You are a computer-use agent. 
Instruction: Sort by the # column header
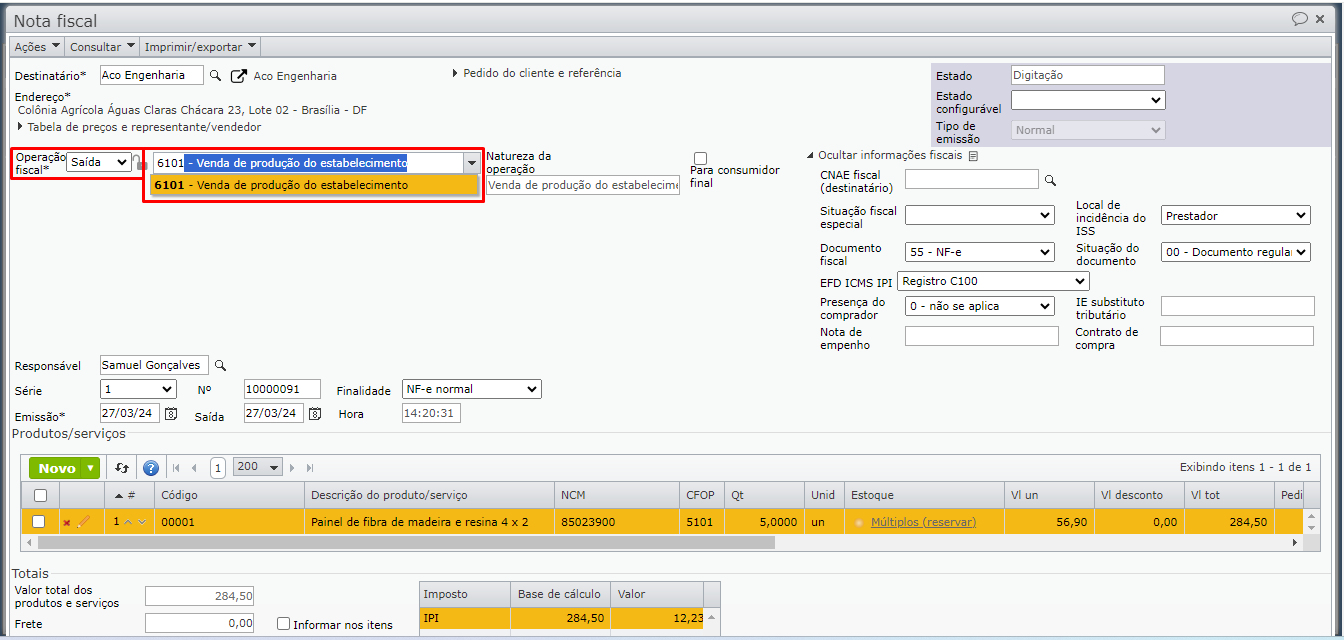[x=129, y=495]
